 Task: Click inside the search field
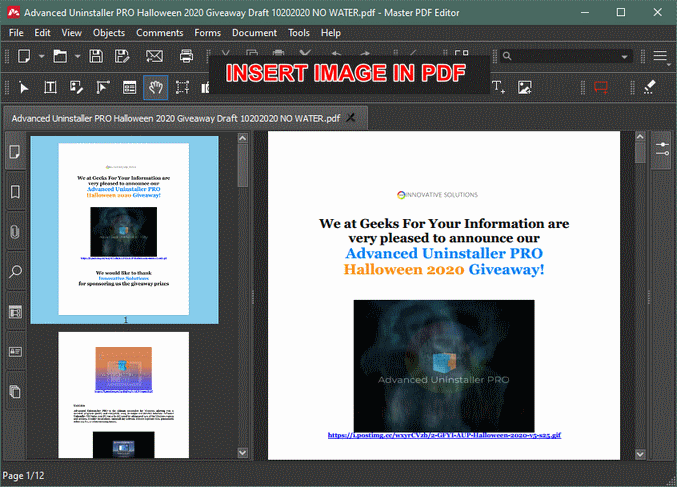(x=565, y=56)
